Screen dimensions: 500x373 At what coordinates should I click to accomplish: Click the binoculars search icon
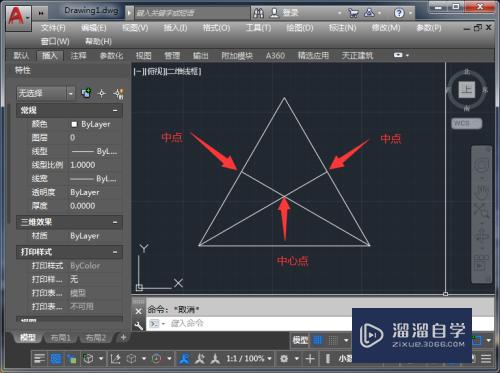pyautogui.click(x=259, y=13)
